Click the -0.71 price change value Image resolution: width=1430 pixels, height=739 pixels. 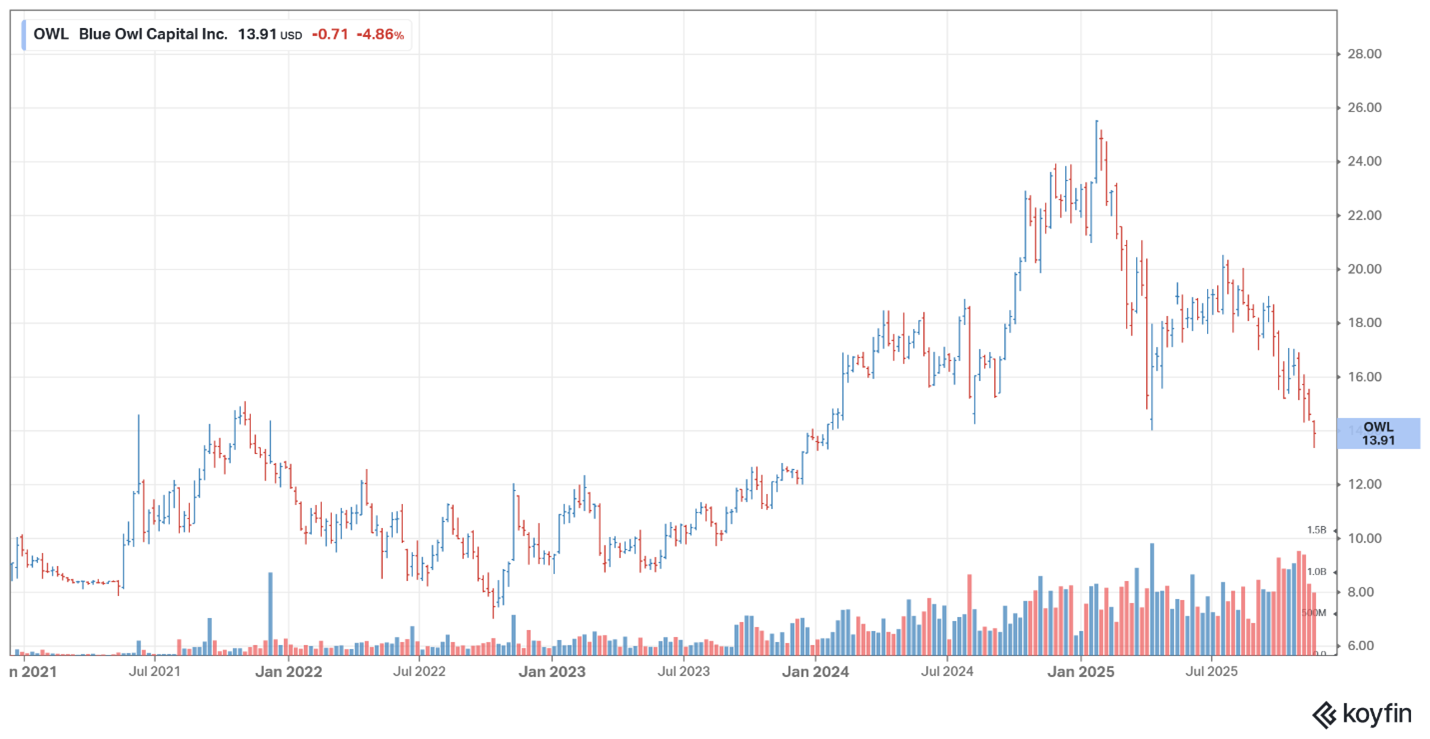[329, 34]
